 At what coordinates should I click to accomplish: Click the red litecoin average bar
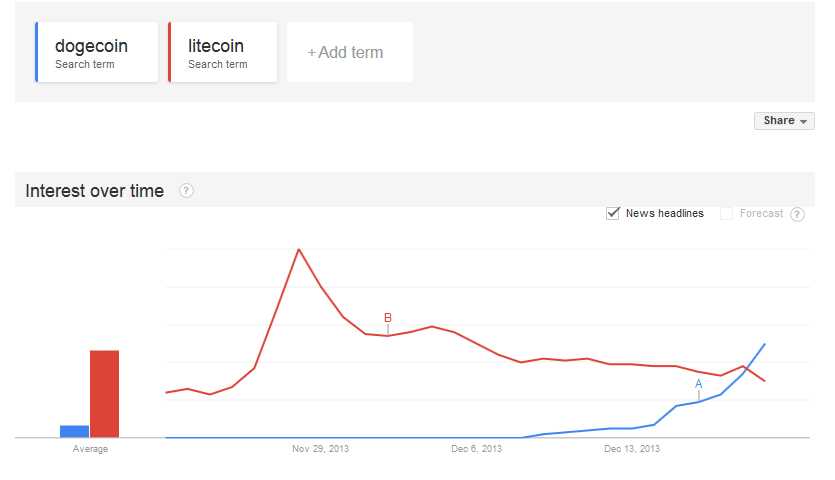(104, 394)
